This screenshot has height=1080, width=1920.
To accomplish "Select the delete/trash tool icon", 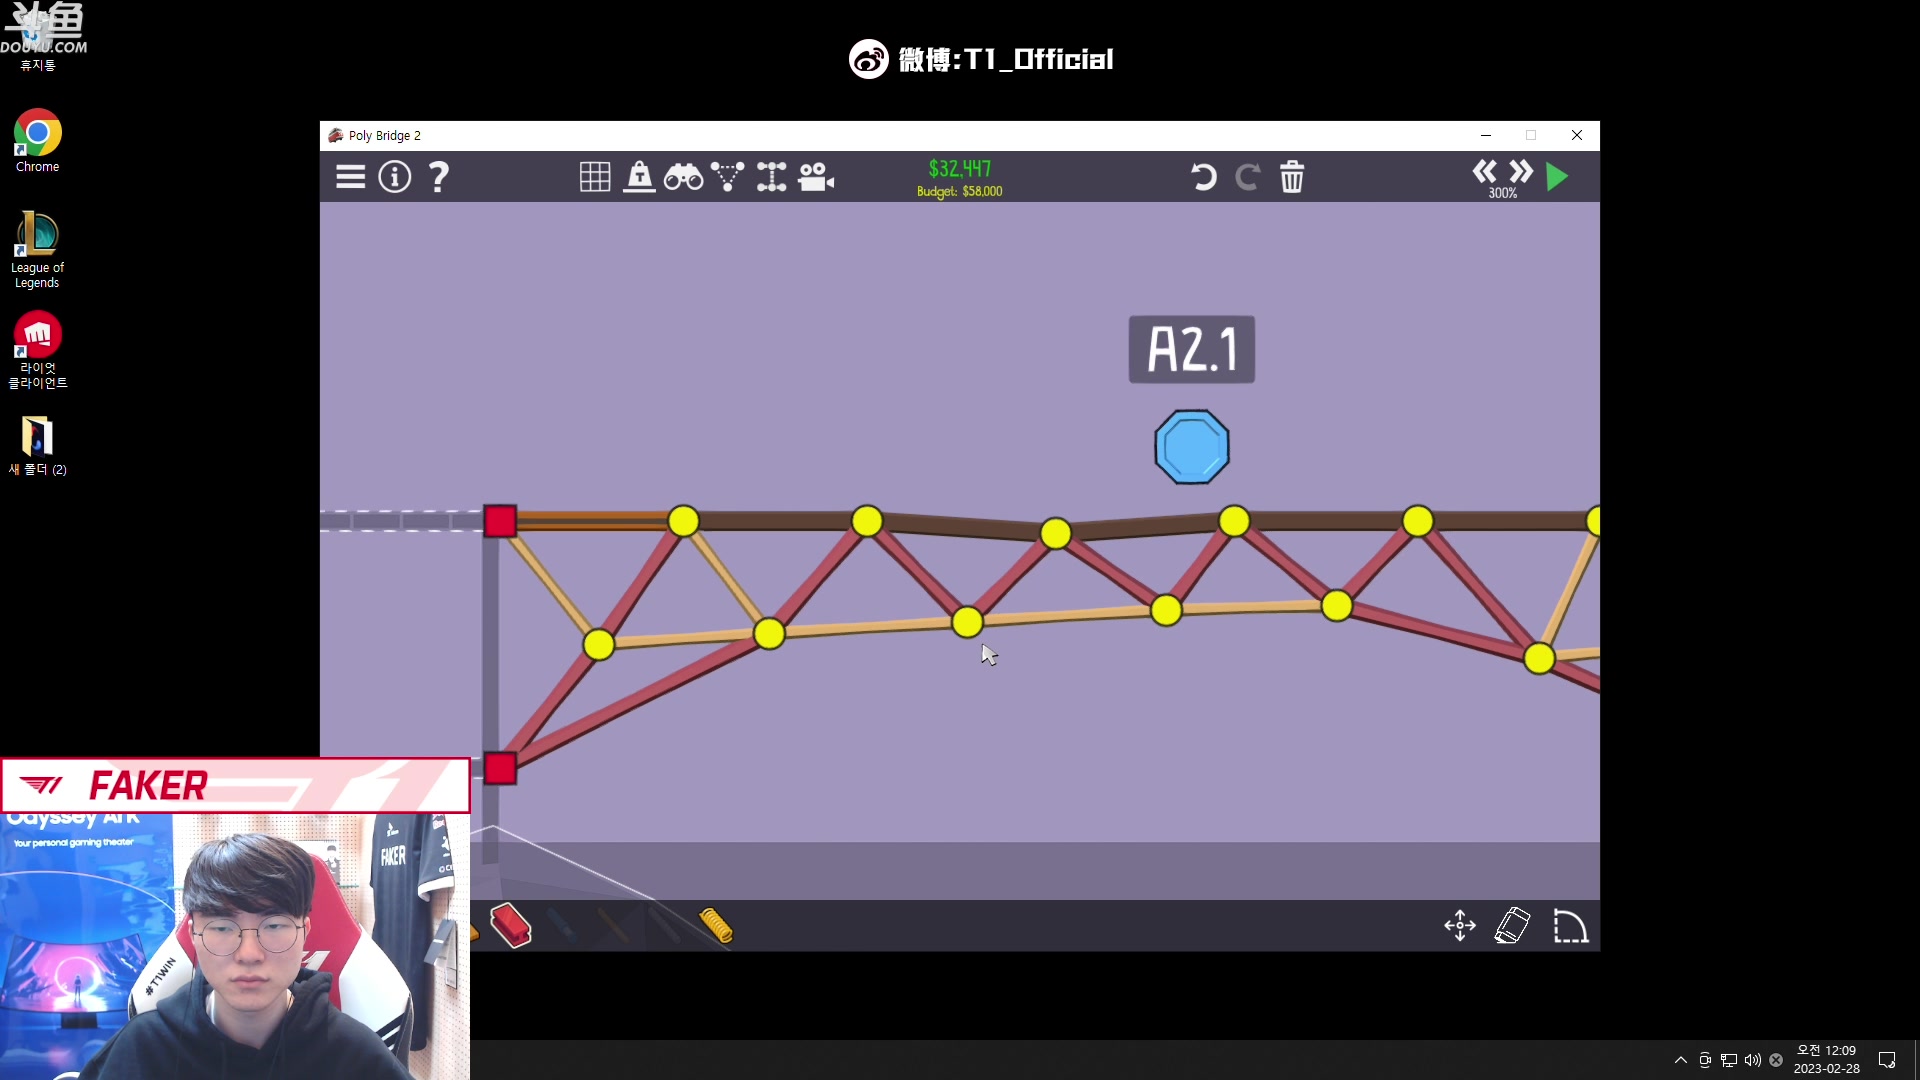I will point(1292,177).
